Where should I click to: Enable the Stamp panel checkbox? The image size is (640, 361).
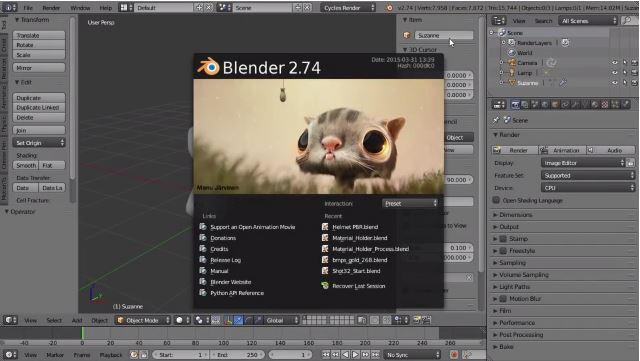503,238
